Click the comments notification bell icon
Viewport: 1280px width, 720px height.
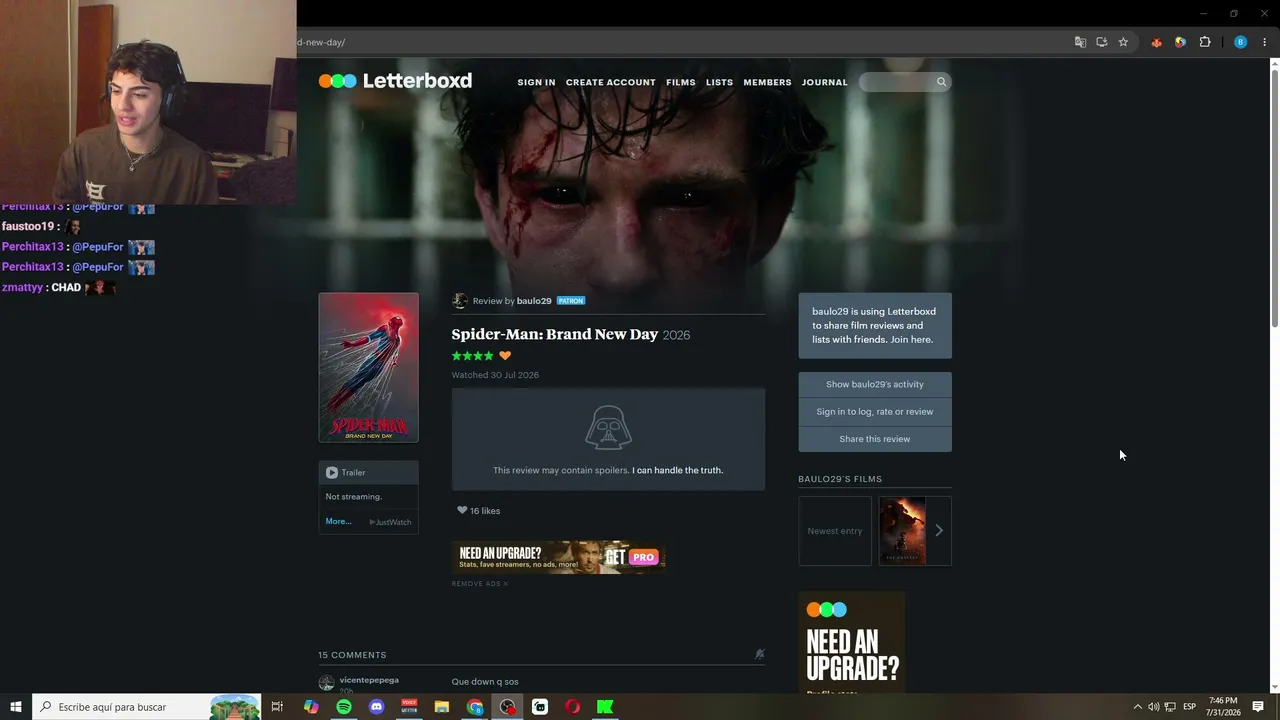[x=759, y=654]
